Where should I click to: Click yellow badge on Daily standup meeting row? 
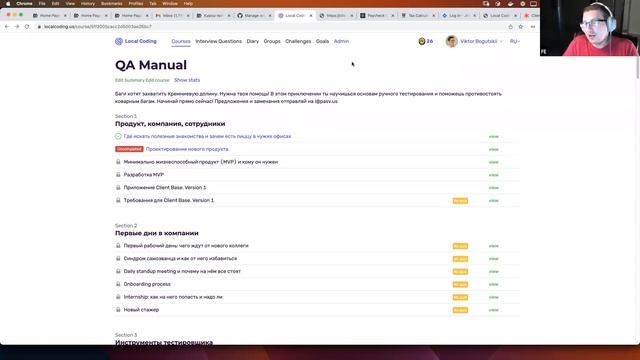click(460, 272)
